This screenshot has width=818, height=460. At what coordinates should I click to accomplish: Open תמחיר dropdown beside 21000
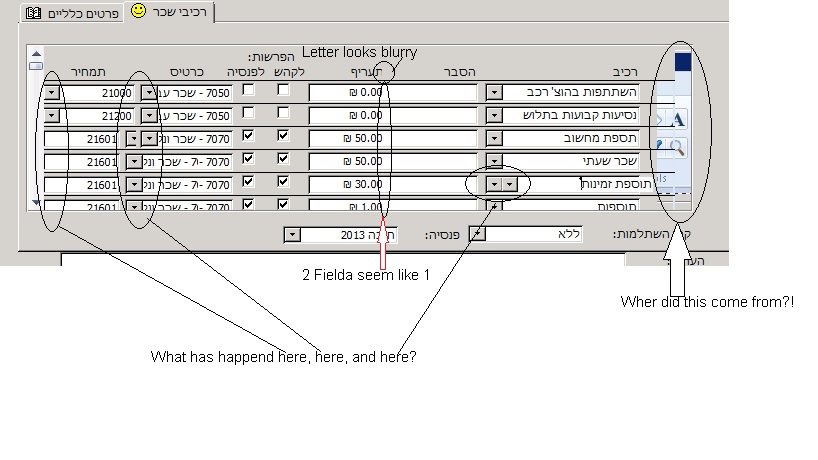(52, 93)
